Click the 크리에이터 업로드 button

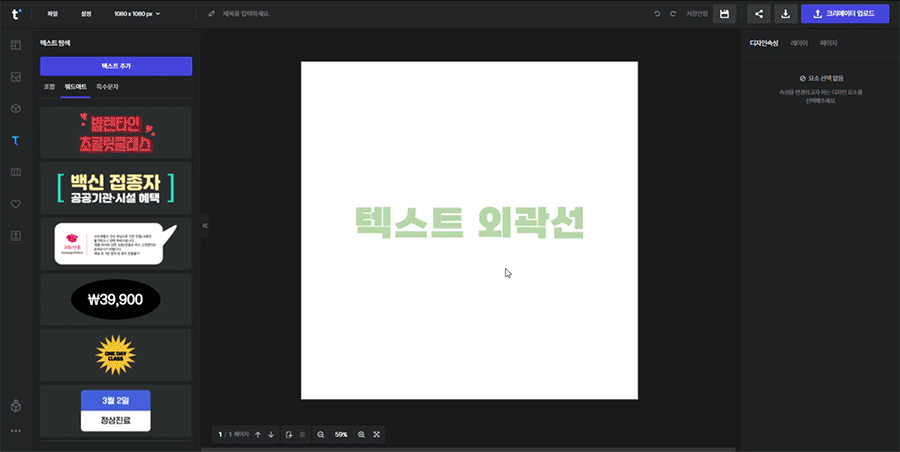click(845, 14)
